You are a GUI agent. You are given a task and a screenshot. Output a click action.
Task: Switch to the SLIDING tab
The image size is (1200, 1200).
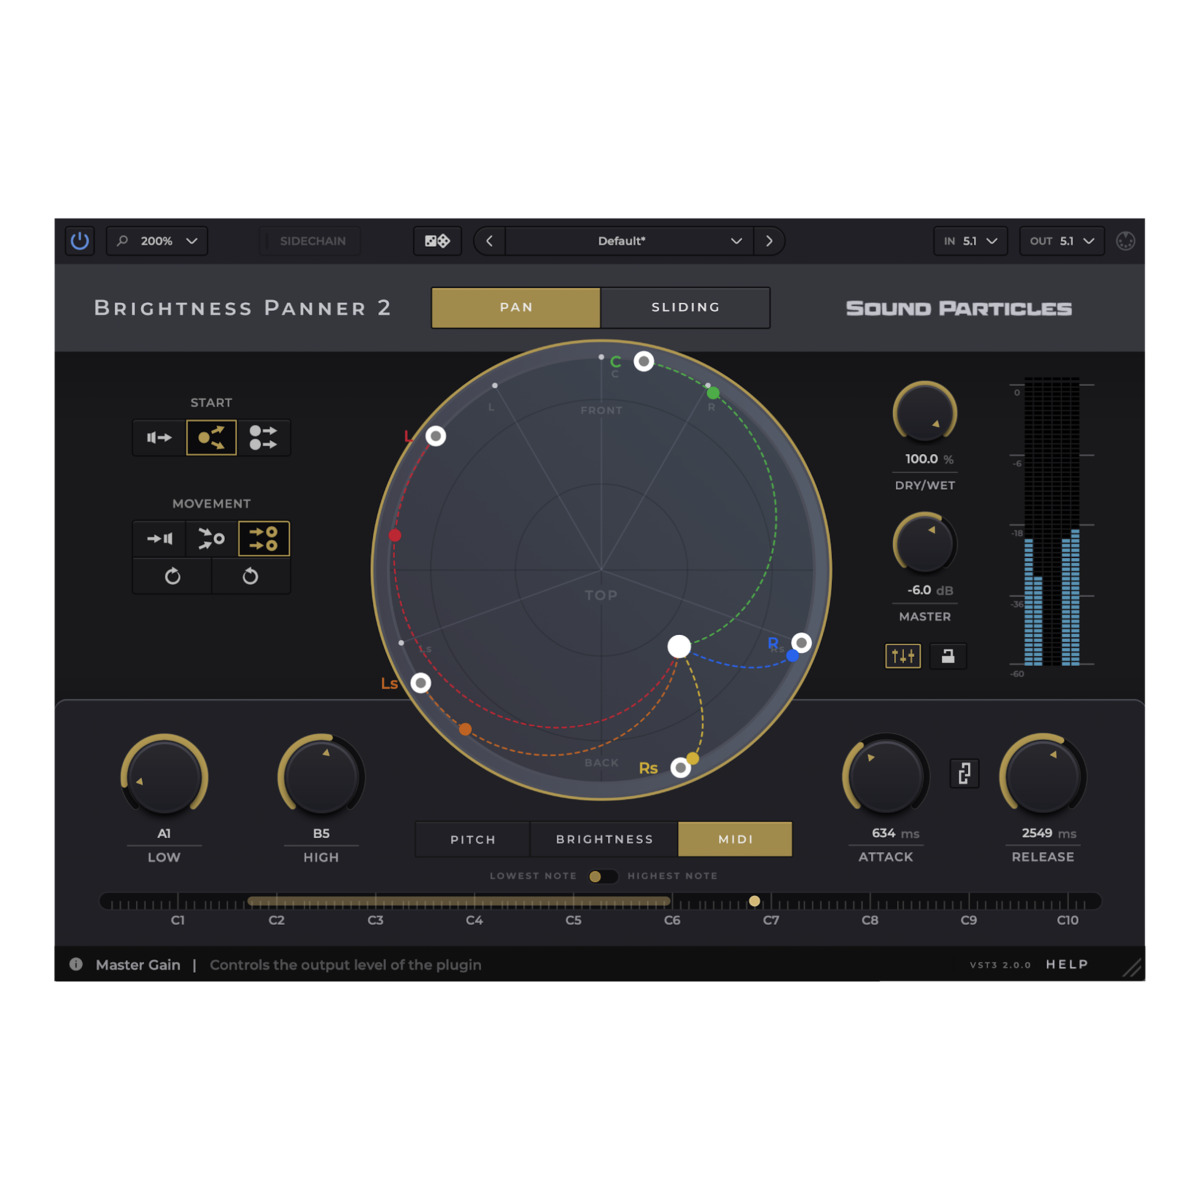(686, 307)
